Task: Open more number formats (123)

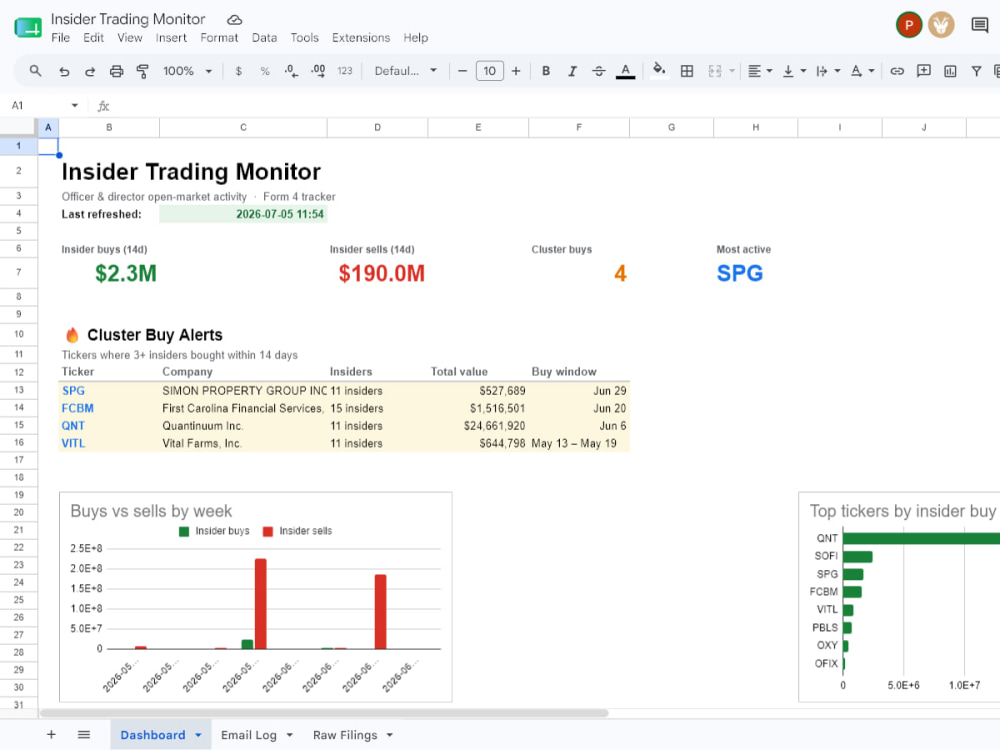Action: coord(345,71)
